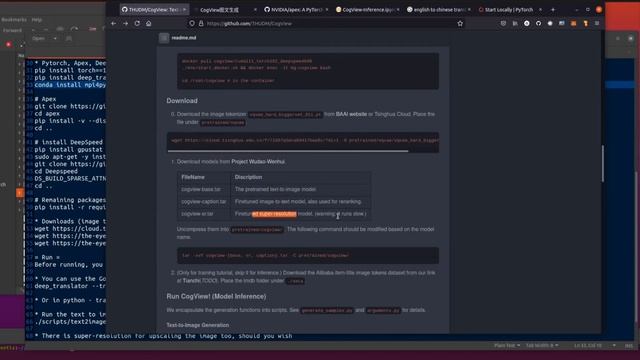The image size is (640, 360).
Task: Click the horizontal scrollbar under wget code block
Action: [x=288, y=151]
